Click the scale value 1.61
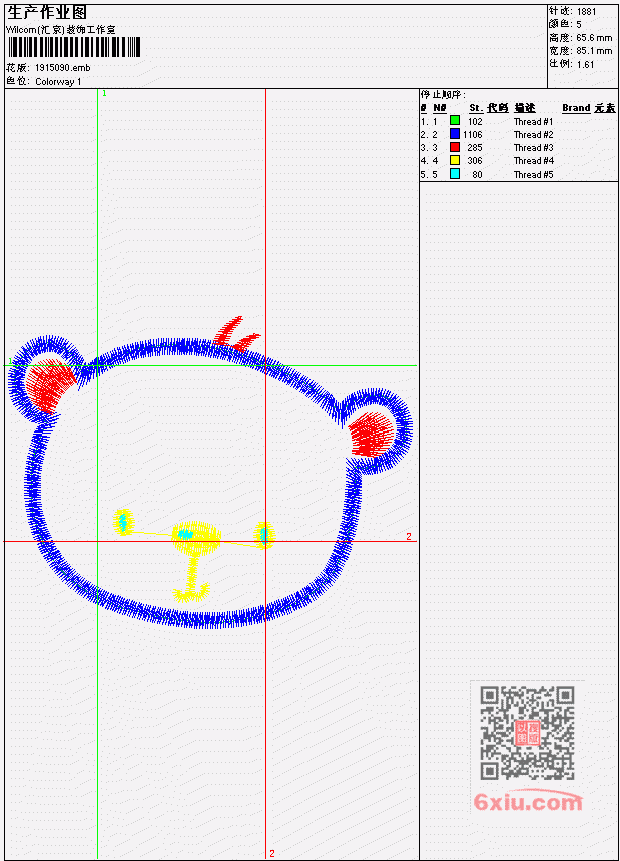Viewport: 620px width, 861px height. pos(585,64)
